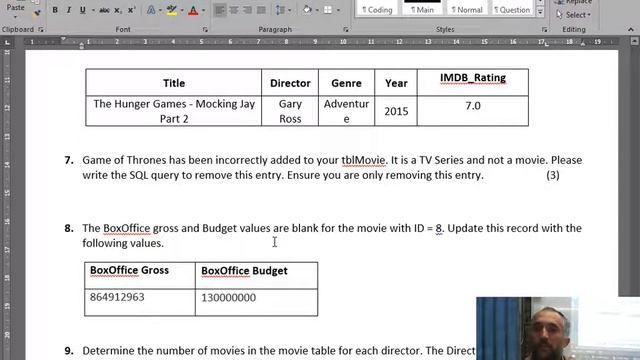640x360 pixels.
Task: Open Clipboard pane dialog launcher
Action: click(x=41, y=29)
